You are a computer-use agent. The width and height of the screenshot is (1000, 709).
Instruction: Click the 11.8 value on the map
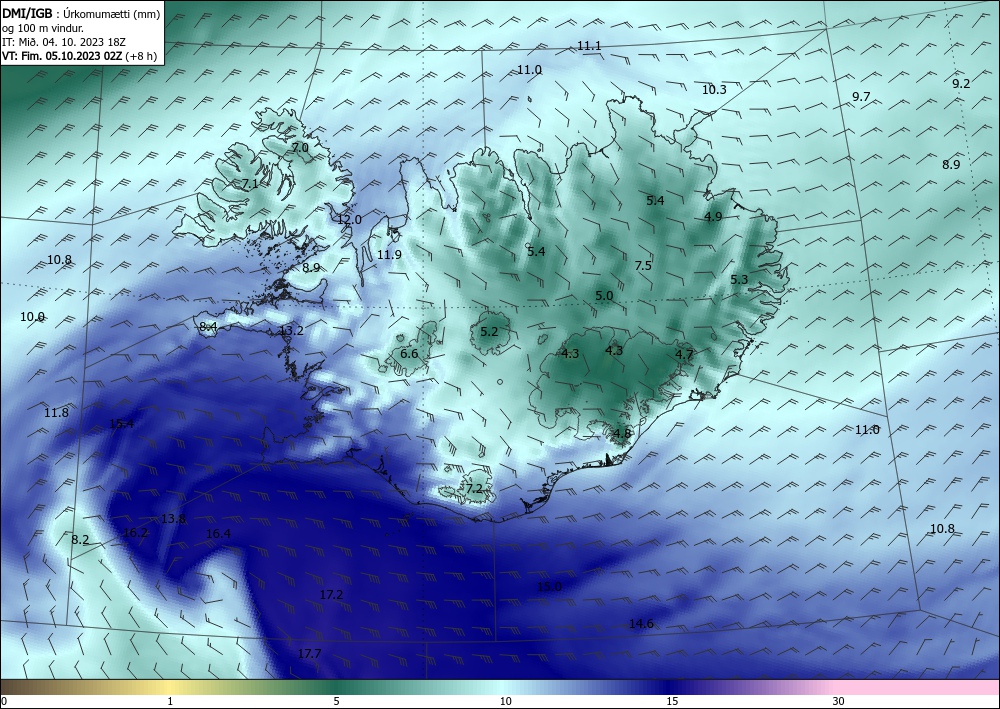pos(56,413)
